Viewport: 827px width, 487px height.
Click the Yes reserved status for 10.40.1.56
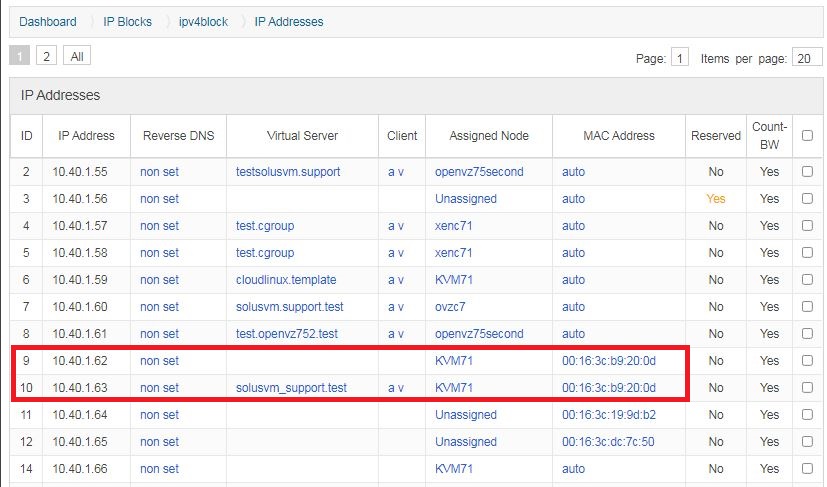coord(715,199)
